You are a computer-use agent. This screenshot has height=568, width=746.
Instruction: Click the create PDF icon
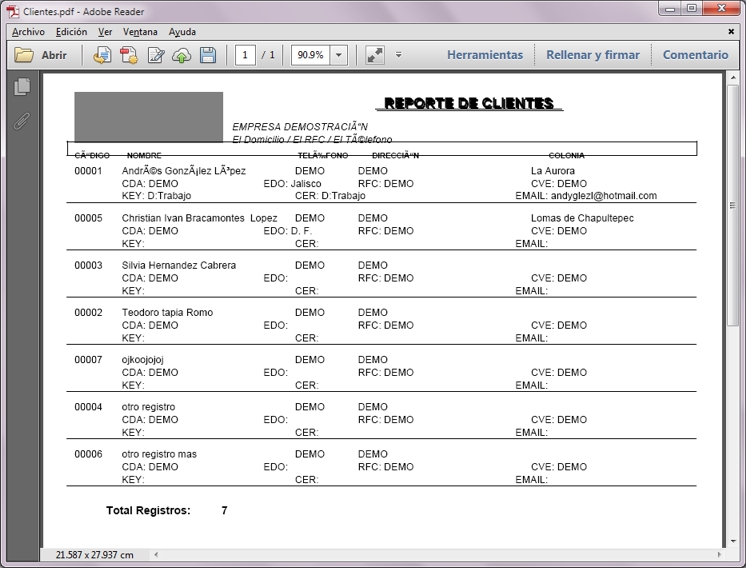pyautogui.click(x=128, y=55)
